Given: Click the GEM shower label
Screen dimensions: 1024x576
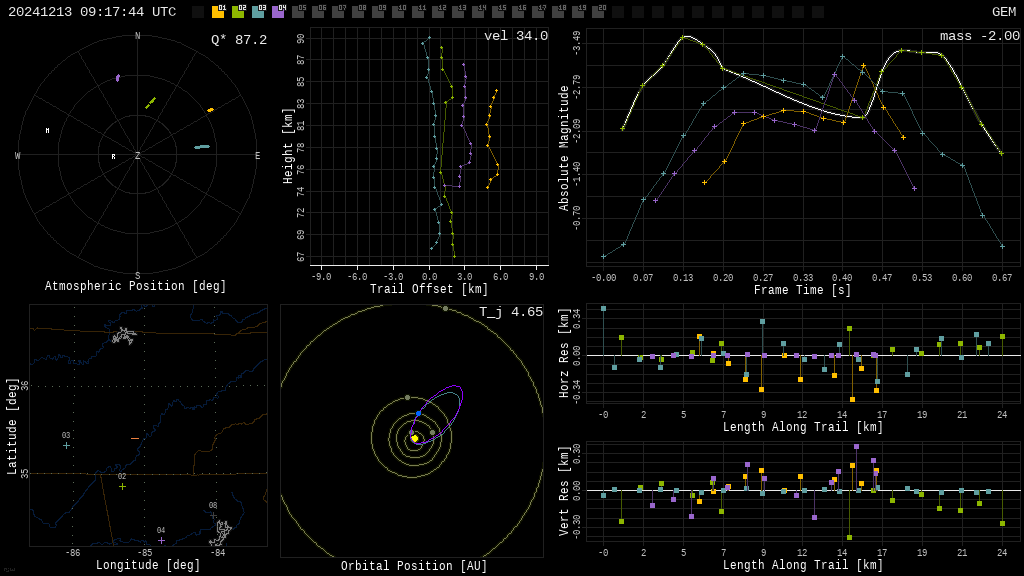Looking at the screenshot, I should 1003,12.
